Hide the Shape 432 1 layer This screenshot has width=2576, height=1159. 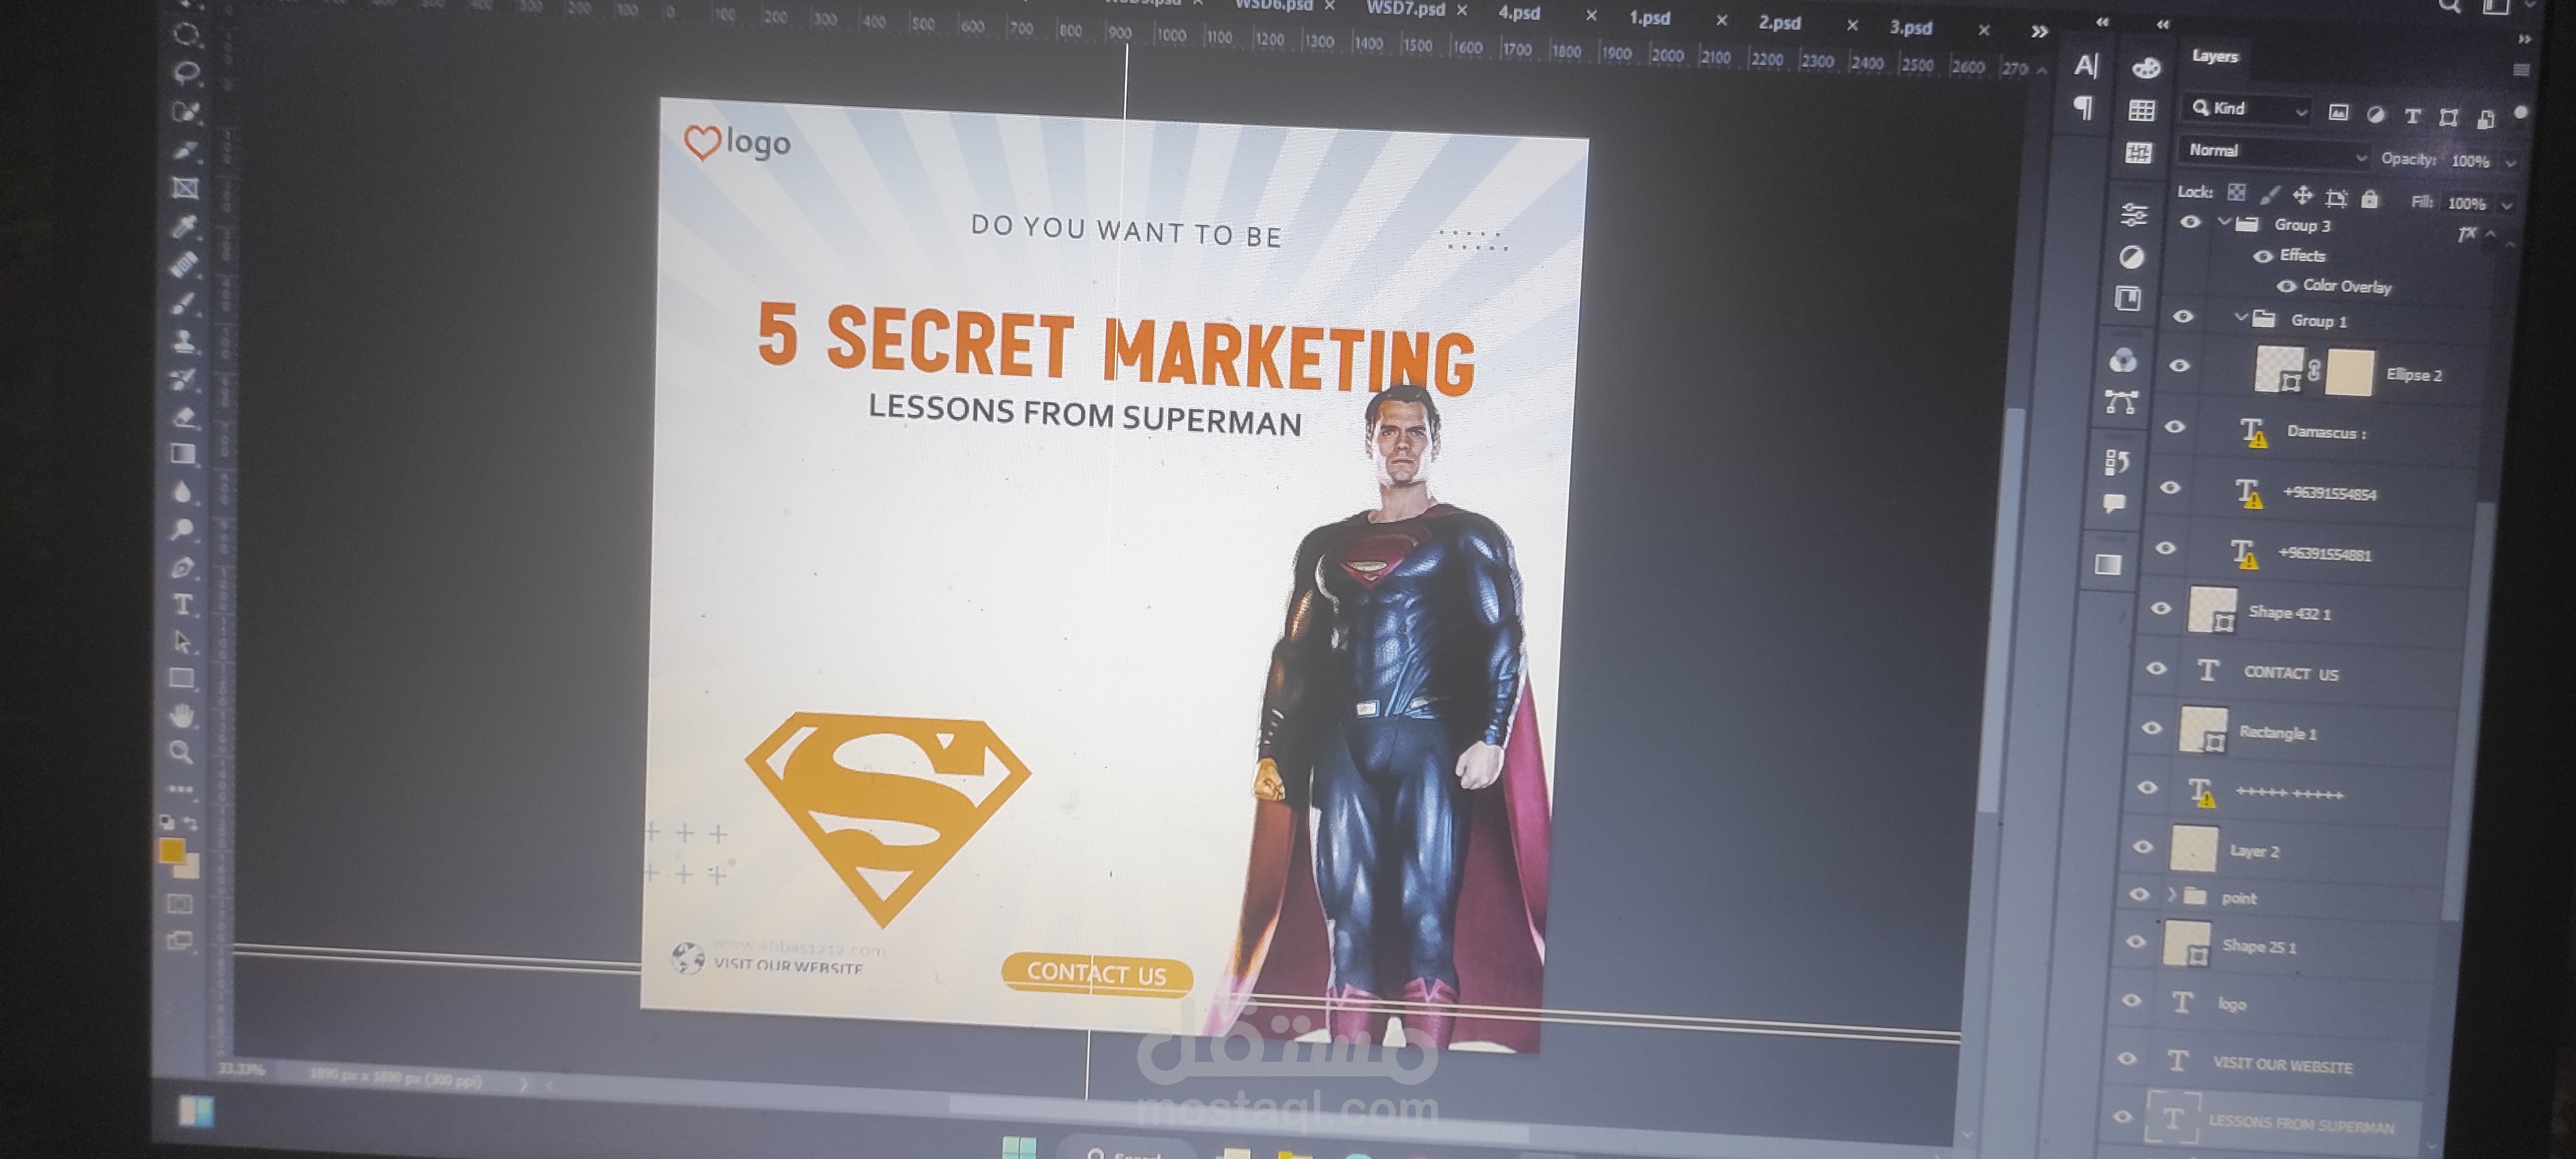(2160, 608)
